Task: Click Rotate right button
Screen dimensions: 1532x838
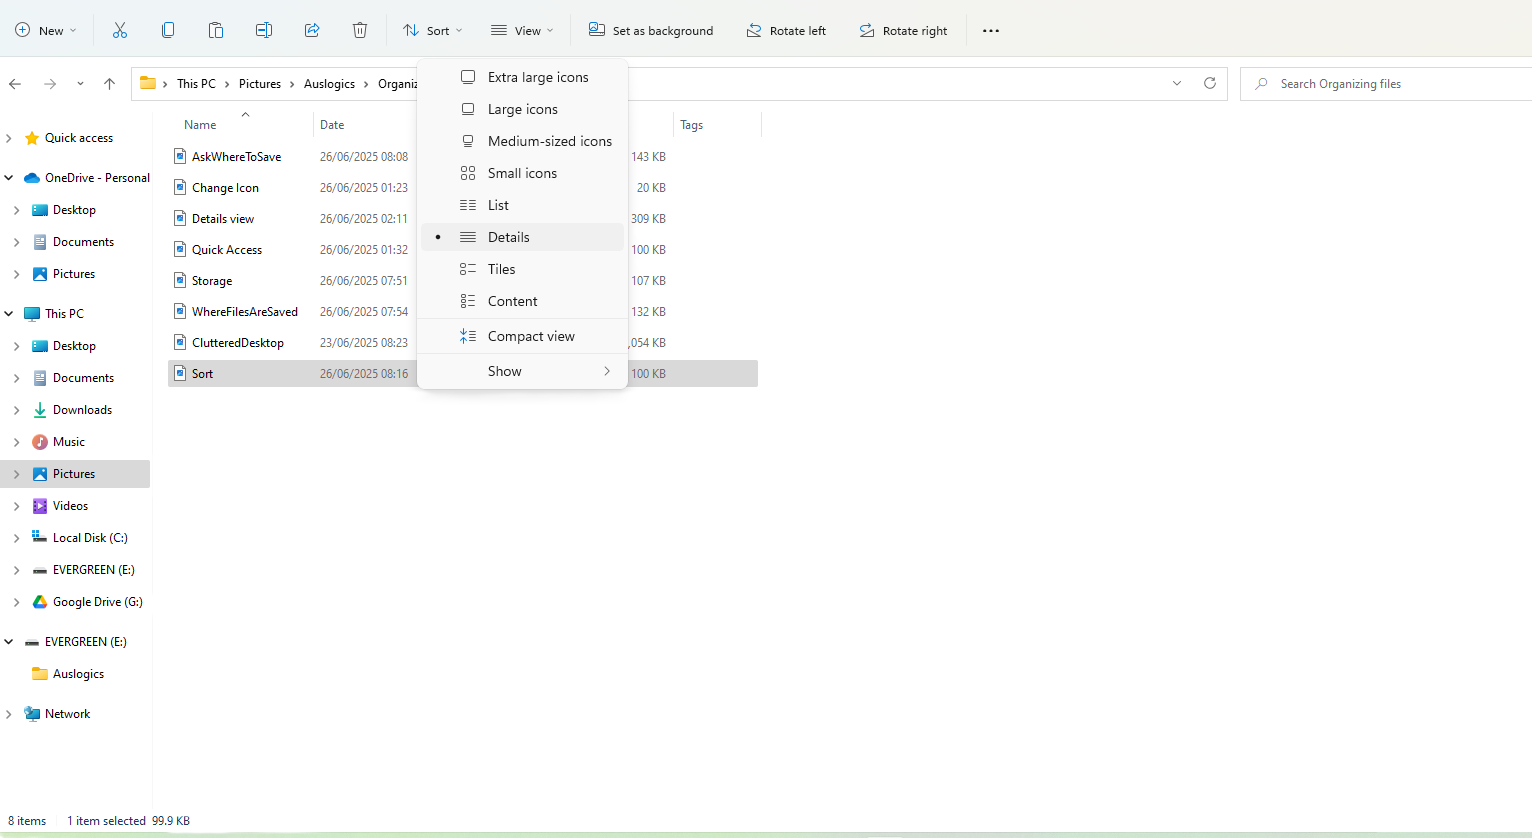Action: pos(903,30)
